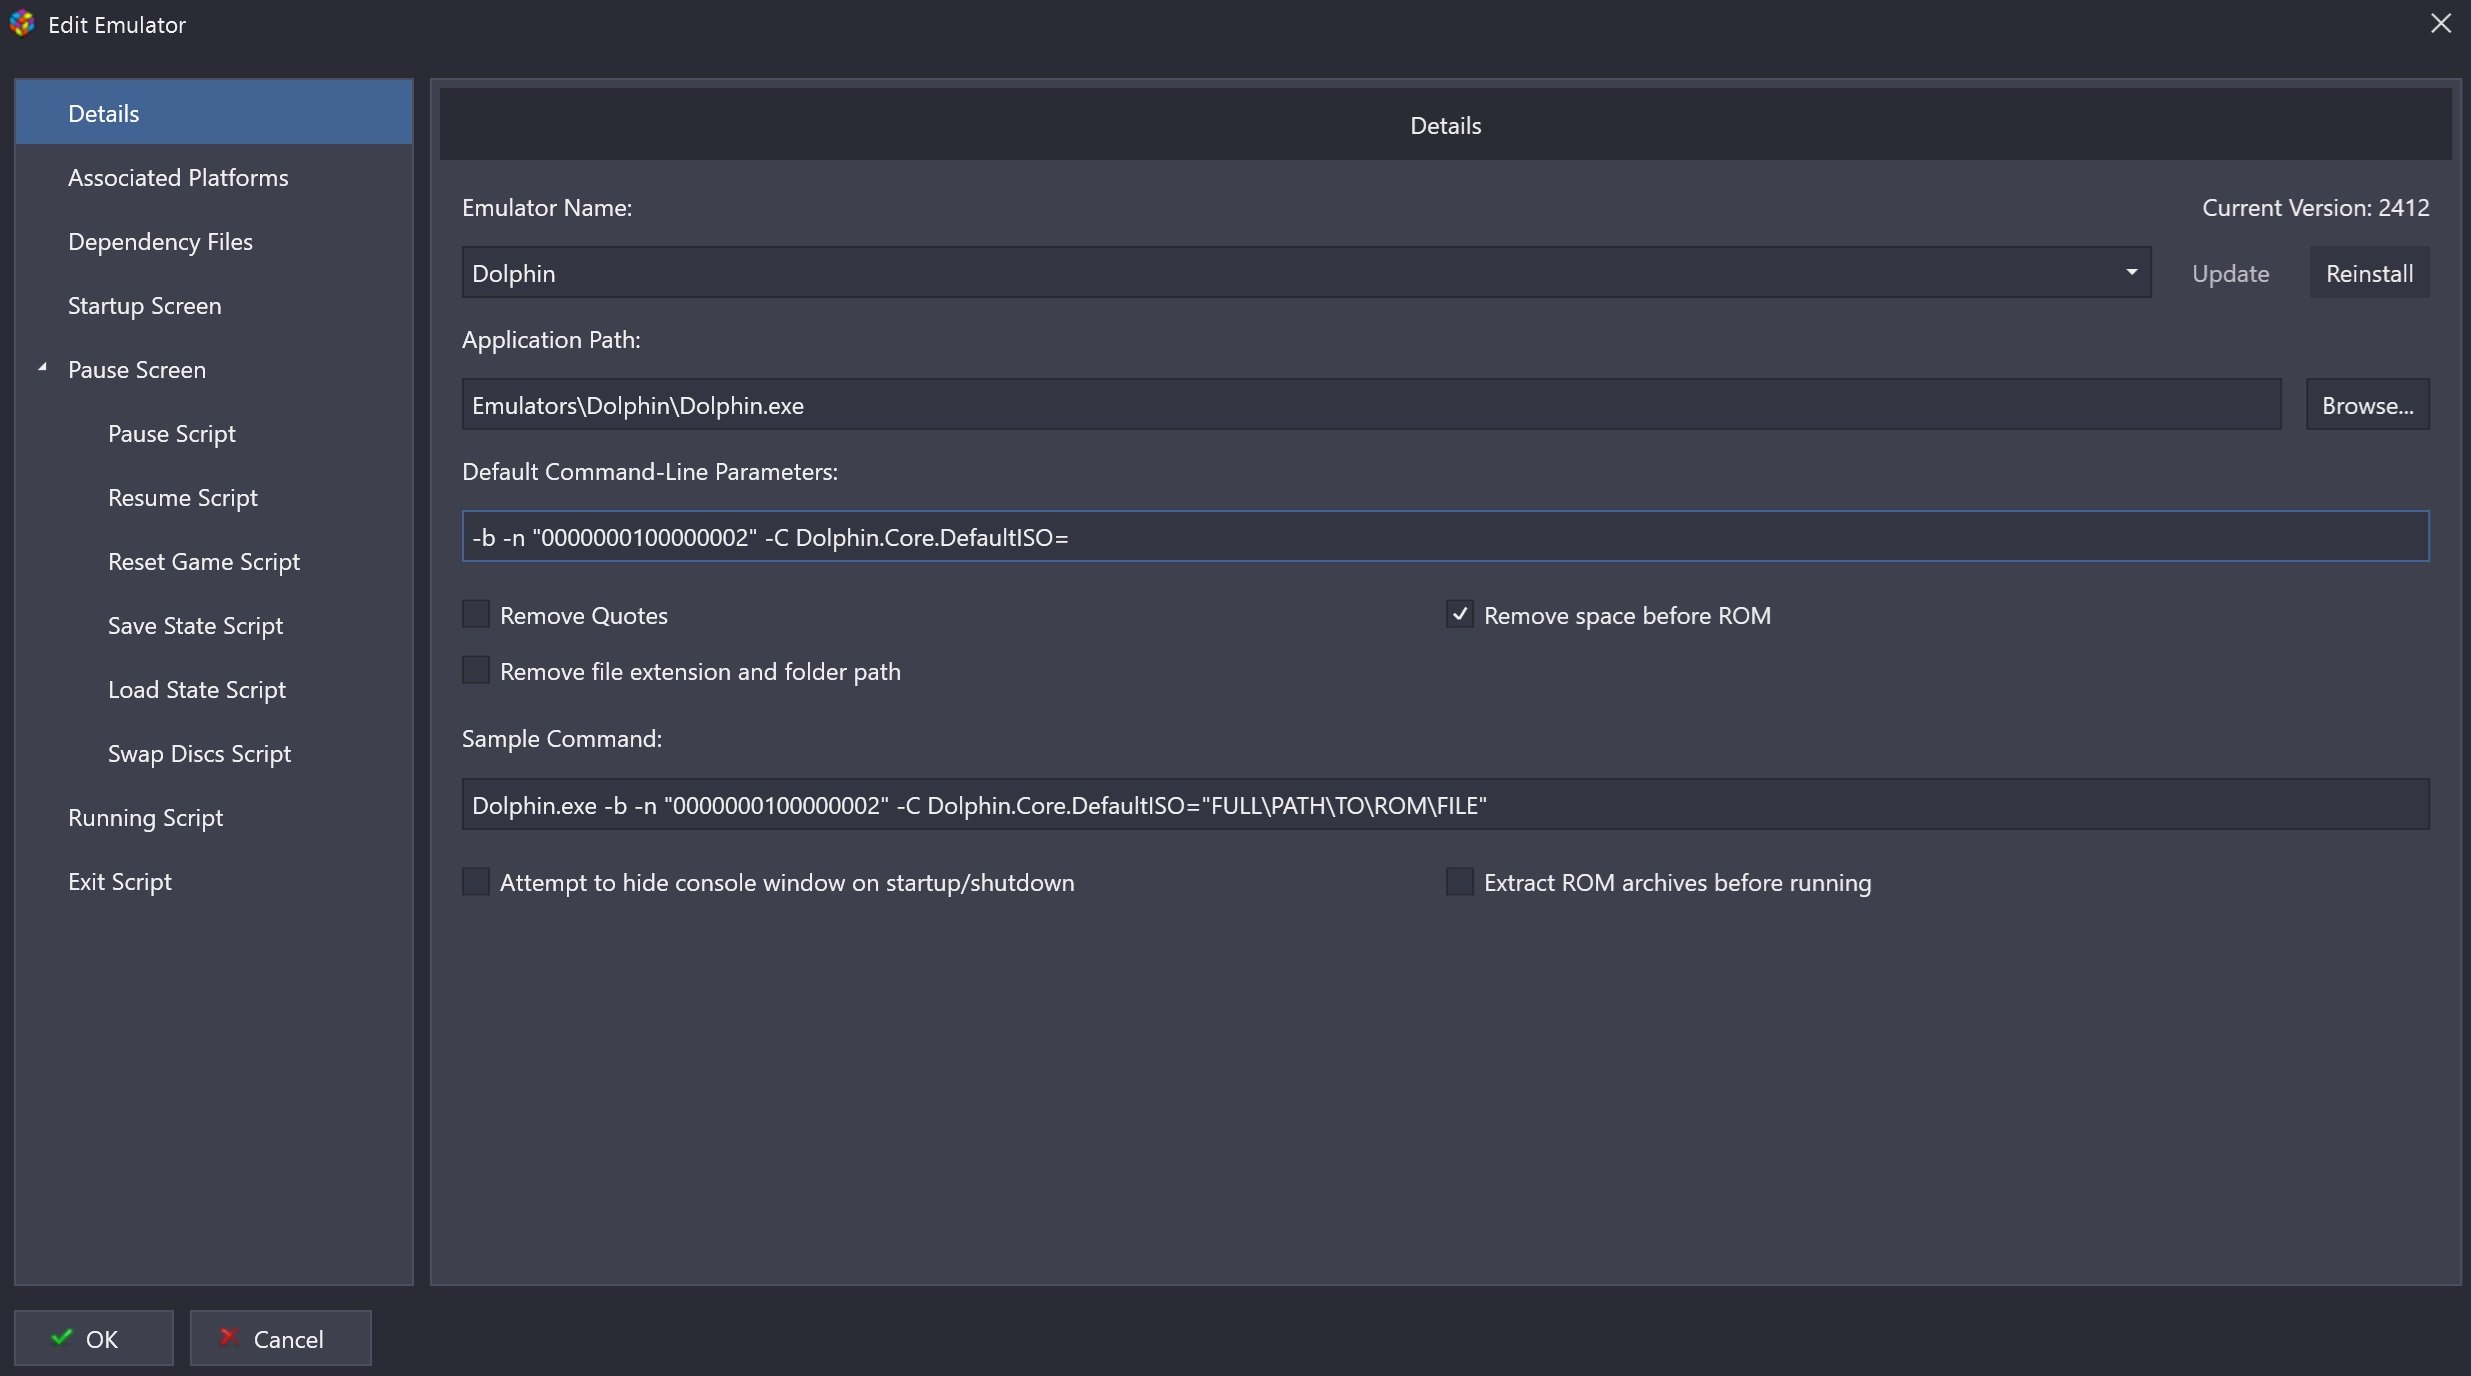Reinstall the Dolphin emulator

[2369, 273]
